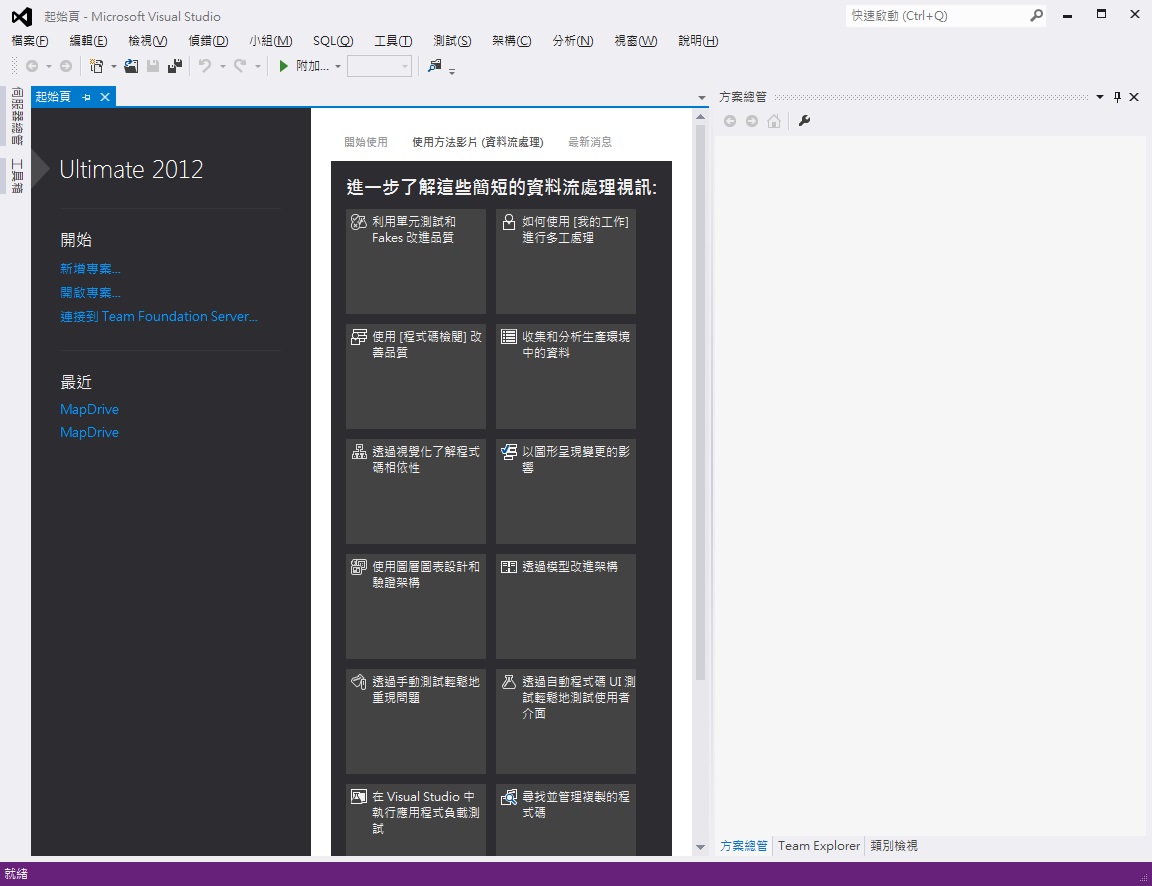Click the Navigate Backward toolbar icon

[x=32, y=66]
